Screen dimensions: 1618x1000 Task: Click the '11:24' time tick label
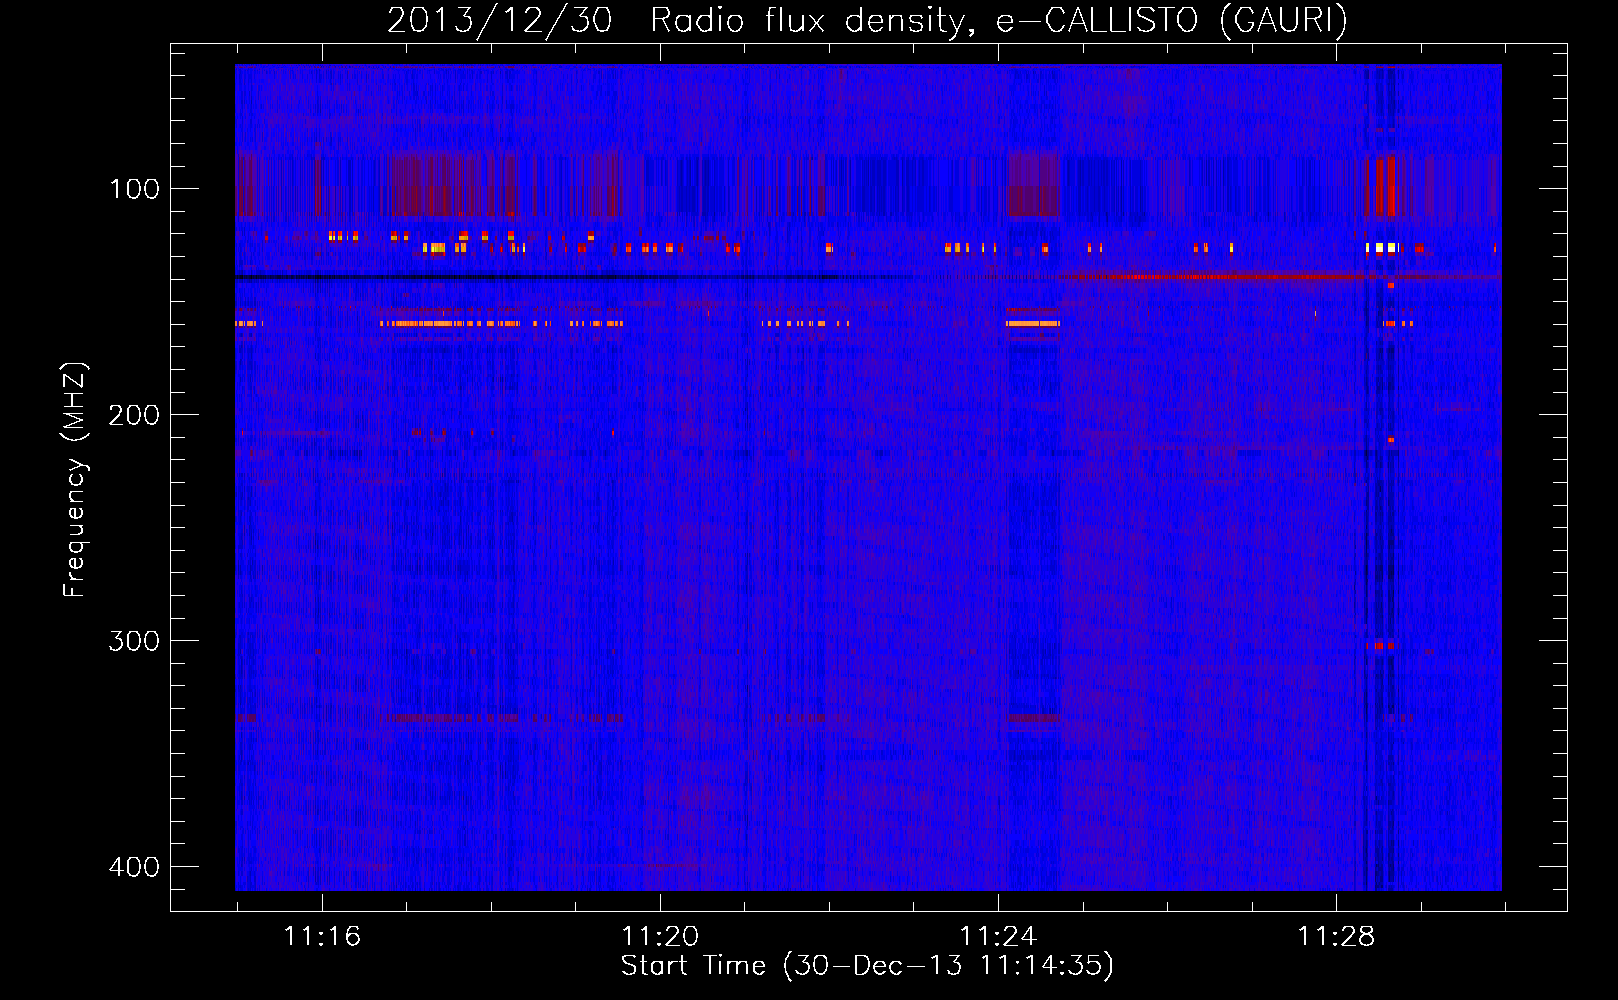(x=998, y=937)
